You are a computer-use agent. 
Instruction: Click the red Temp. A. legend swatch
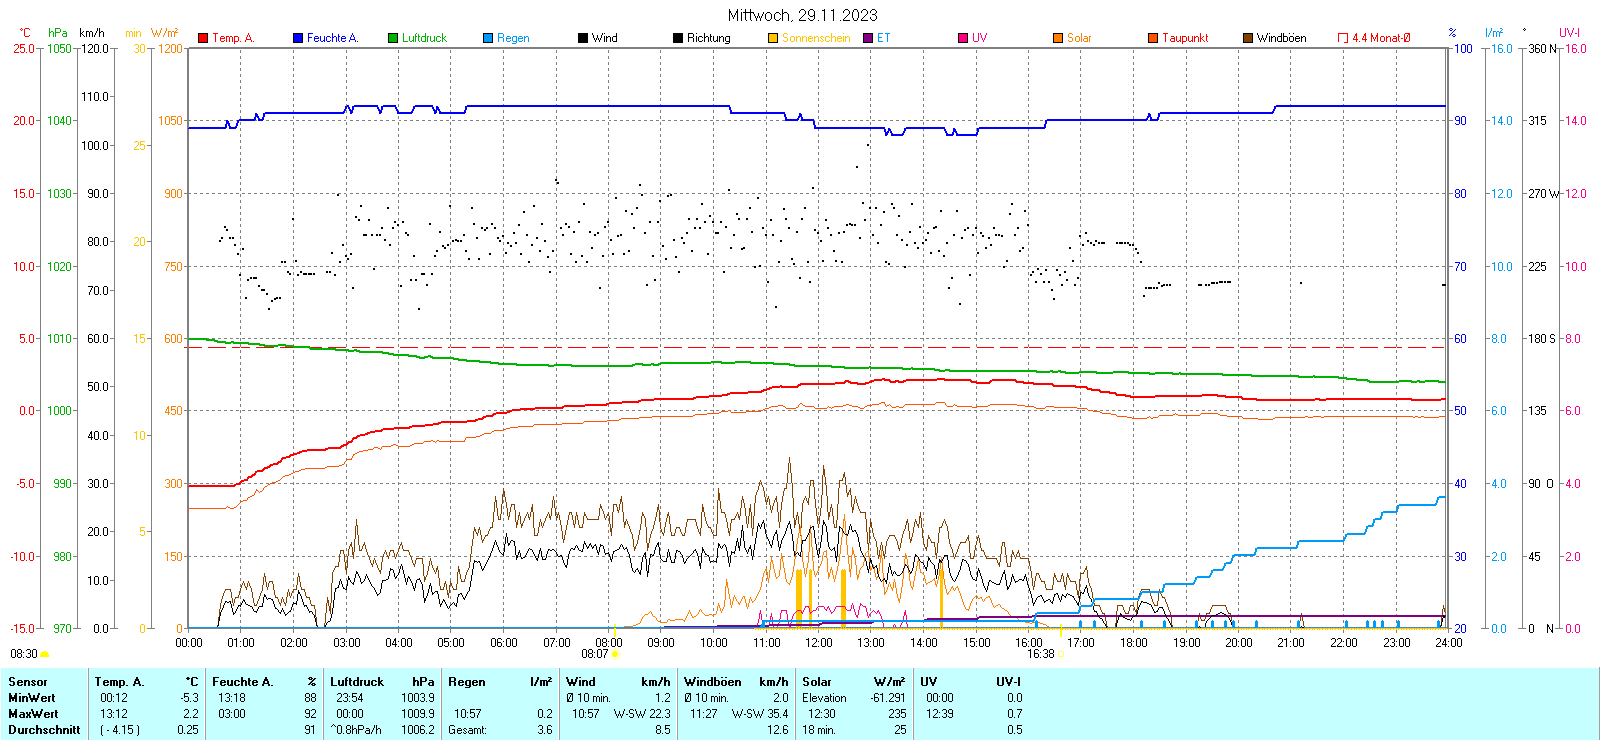pyautogui.click(x=203, y=38)
